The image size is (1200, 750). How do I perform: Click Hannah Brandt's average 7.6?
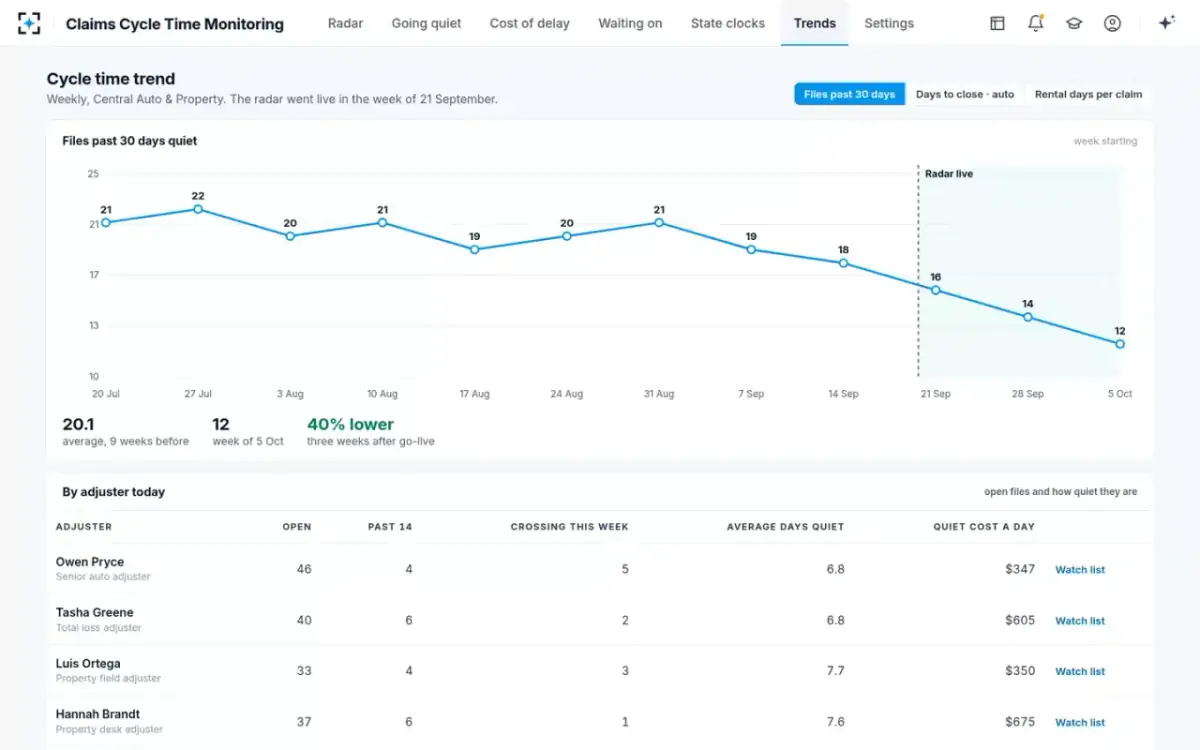(836, 722)
